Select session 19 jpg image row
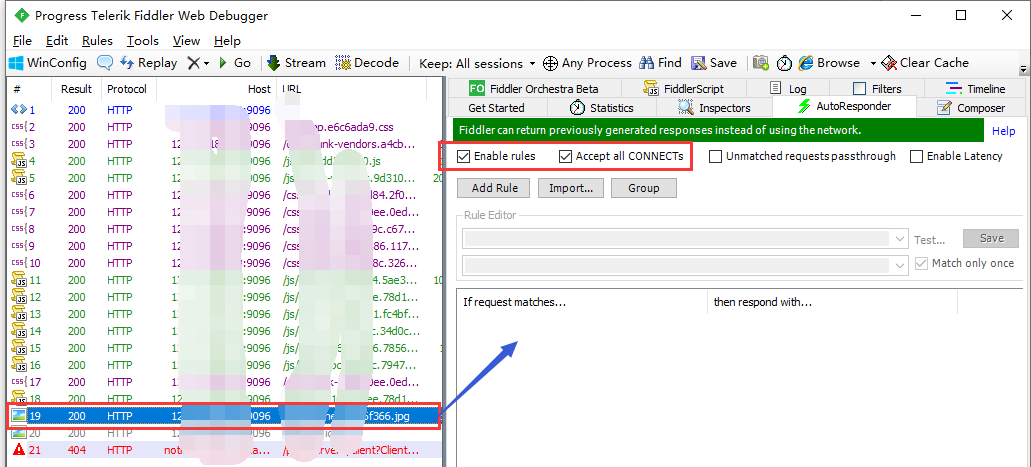This screenshot has width=1031, height=467. click(223, 416)
